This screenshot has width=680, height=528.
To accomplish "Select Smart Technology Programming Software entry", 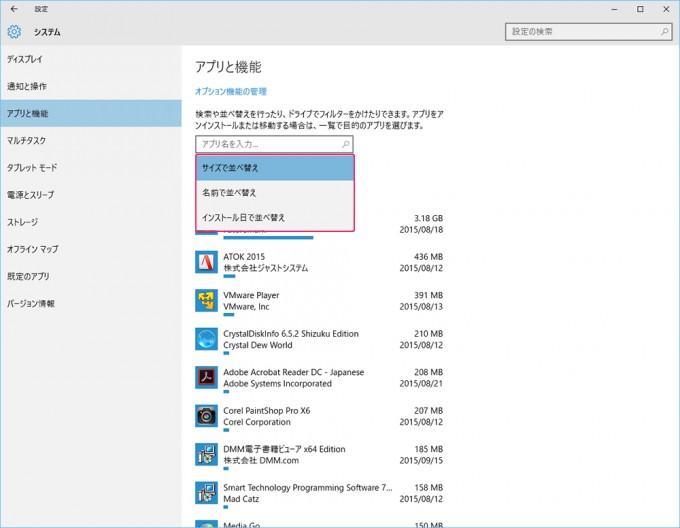I will pos(307,488).
